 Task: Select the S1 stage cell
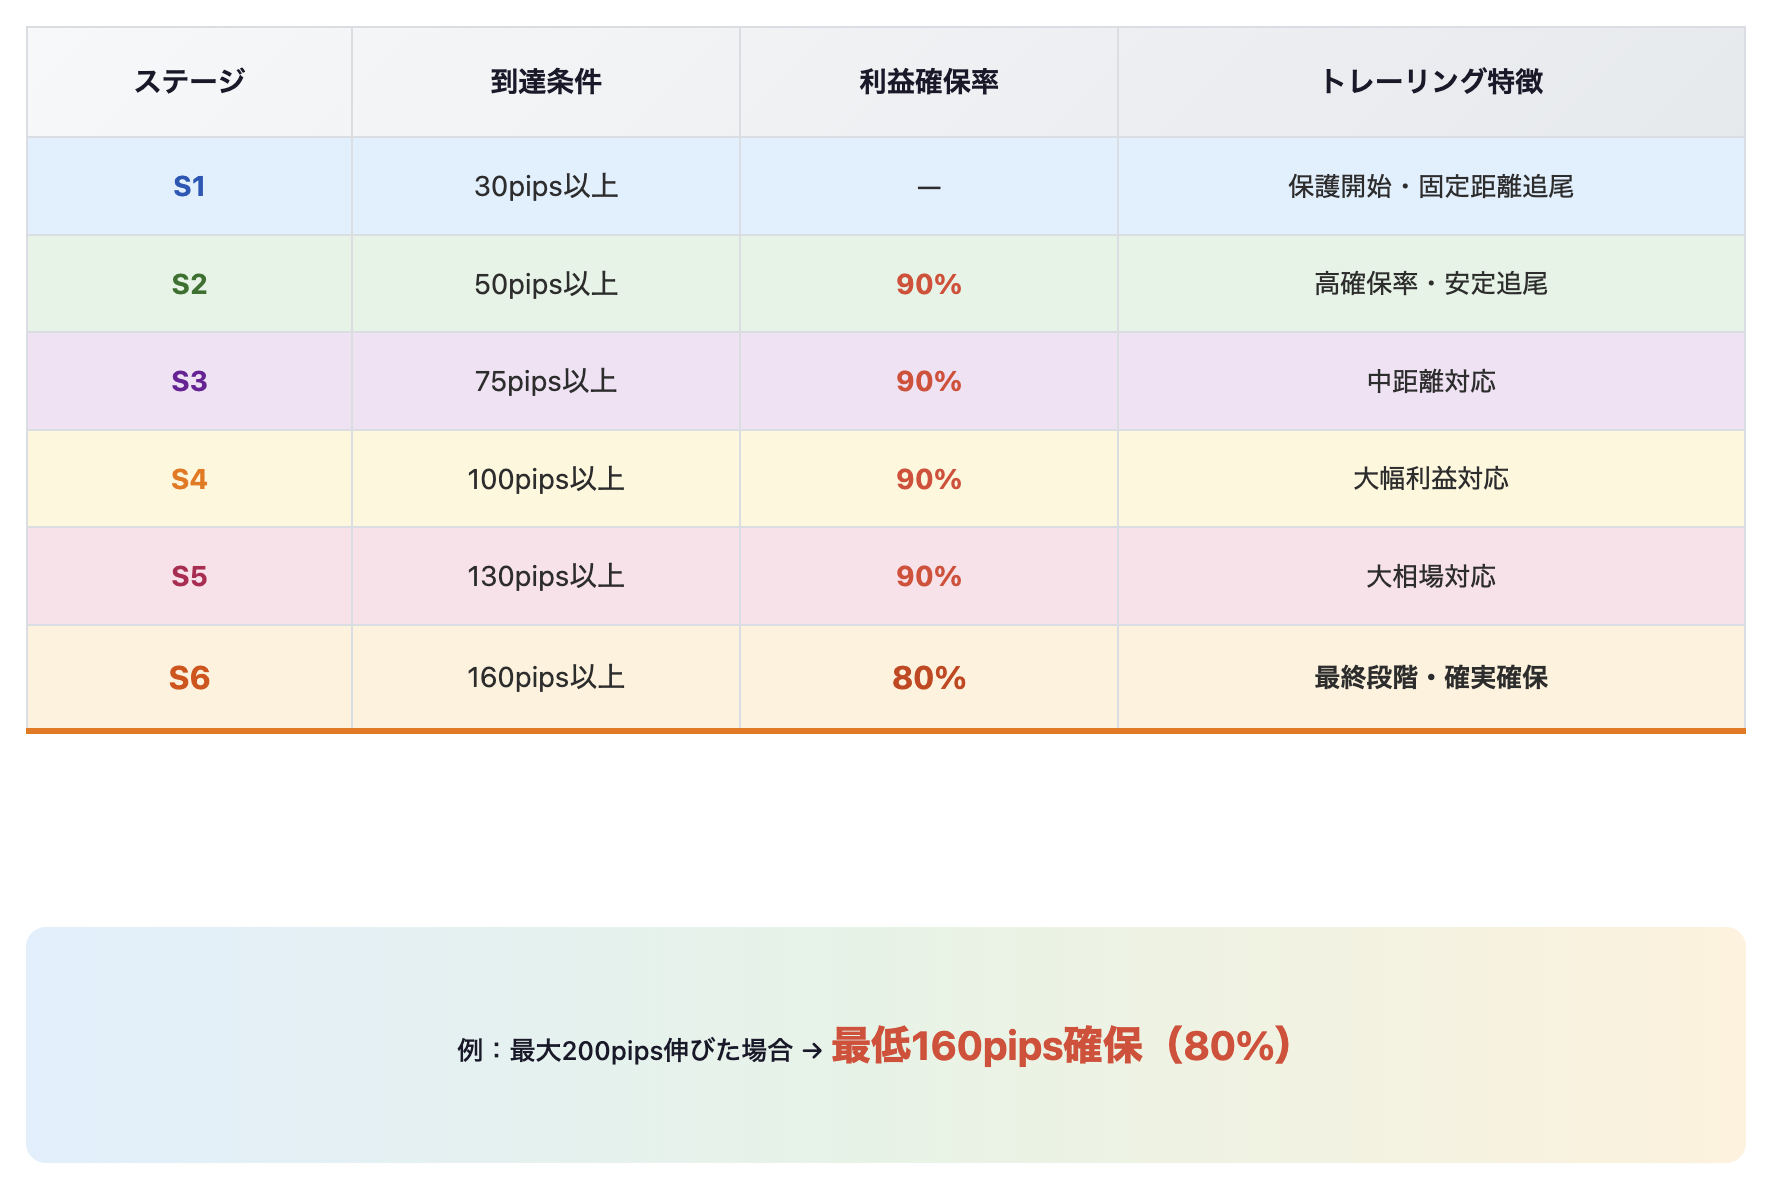tap(189, 187)
